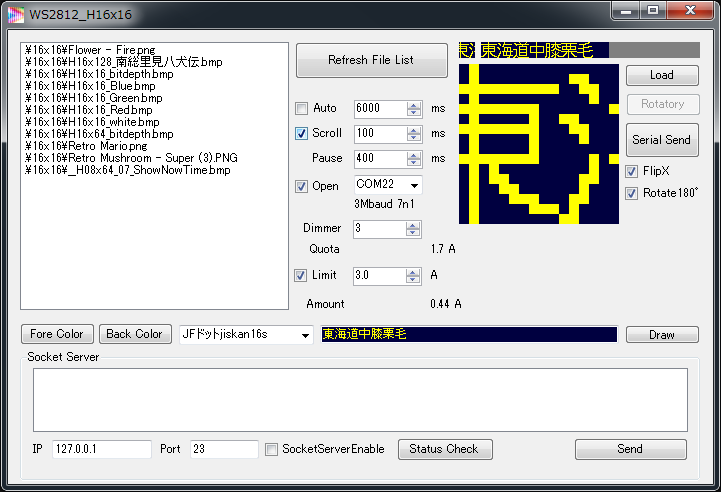This screenshot has height=492, width=721.
Task: Select Retro Mushroom - Super (3).PNG file
Action: pos(131,158)
